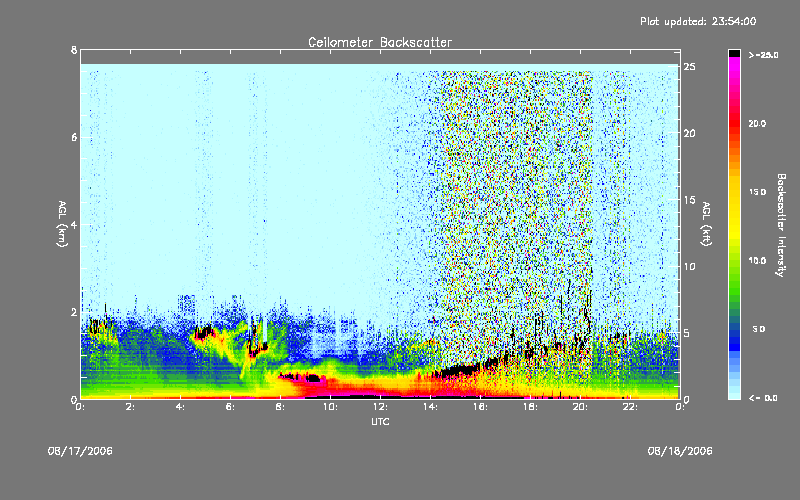The image size is (800, 500).
Task: Click the 4 km tick label
Action: click(74, 224)
